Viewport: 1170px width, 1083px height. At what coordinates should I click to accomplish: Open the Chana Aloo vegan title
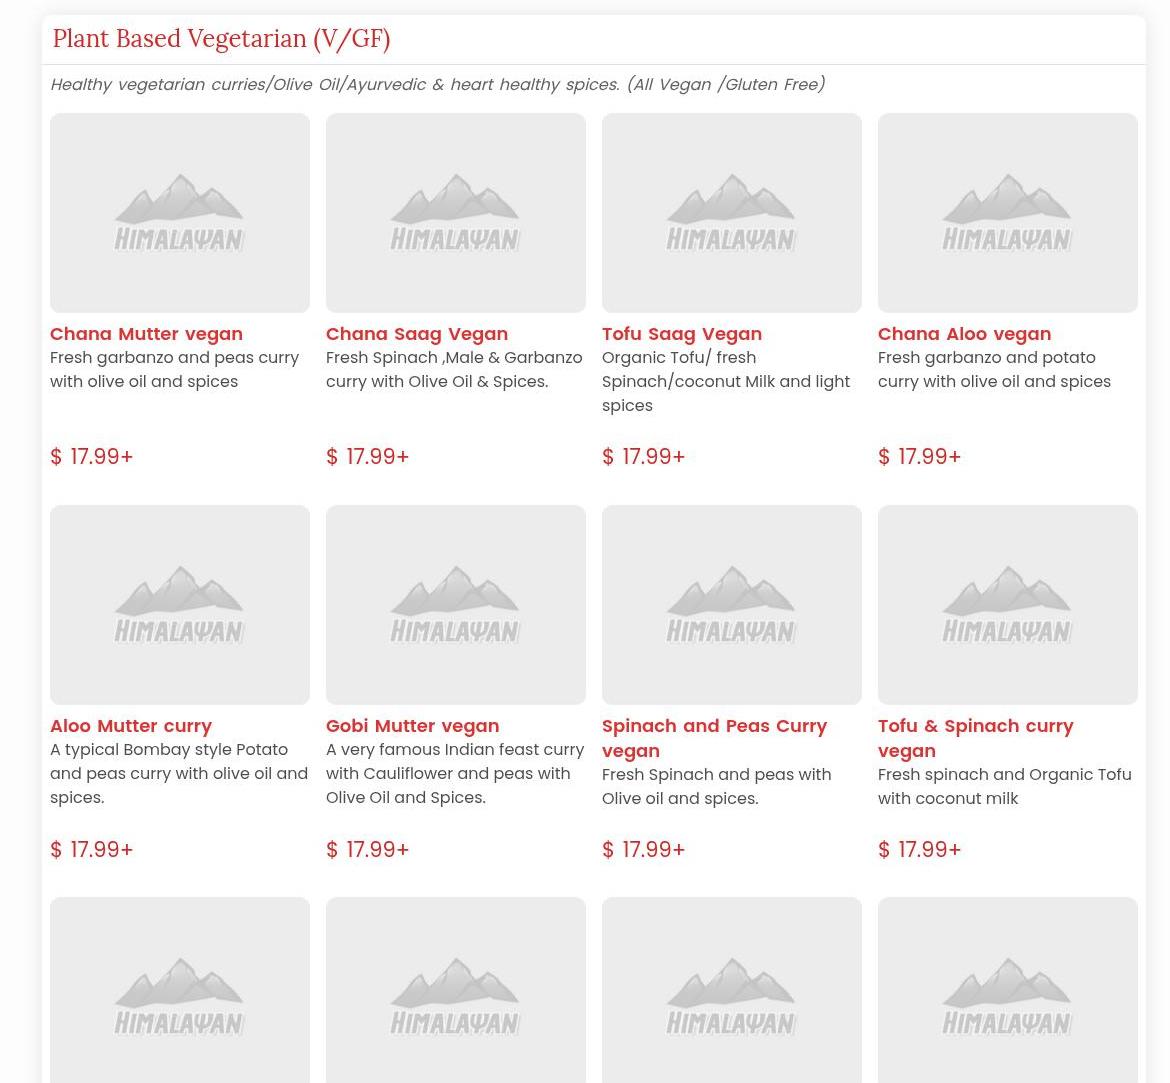[x=964, y=334]
